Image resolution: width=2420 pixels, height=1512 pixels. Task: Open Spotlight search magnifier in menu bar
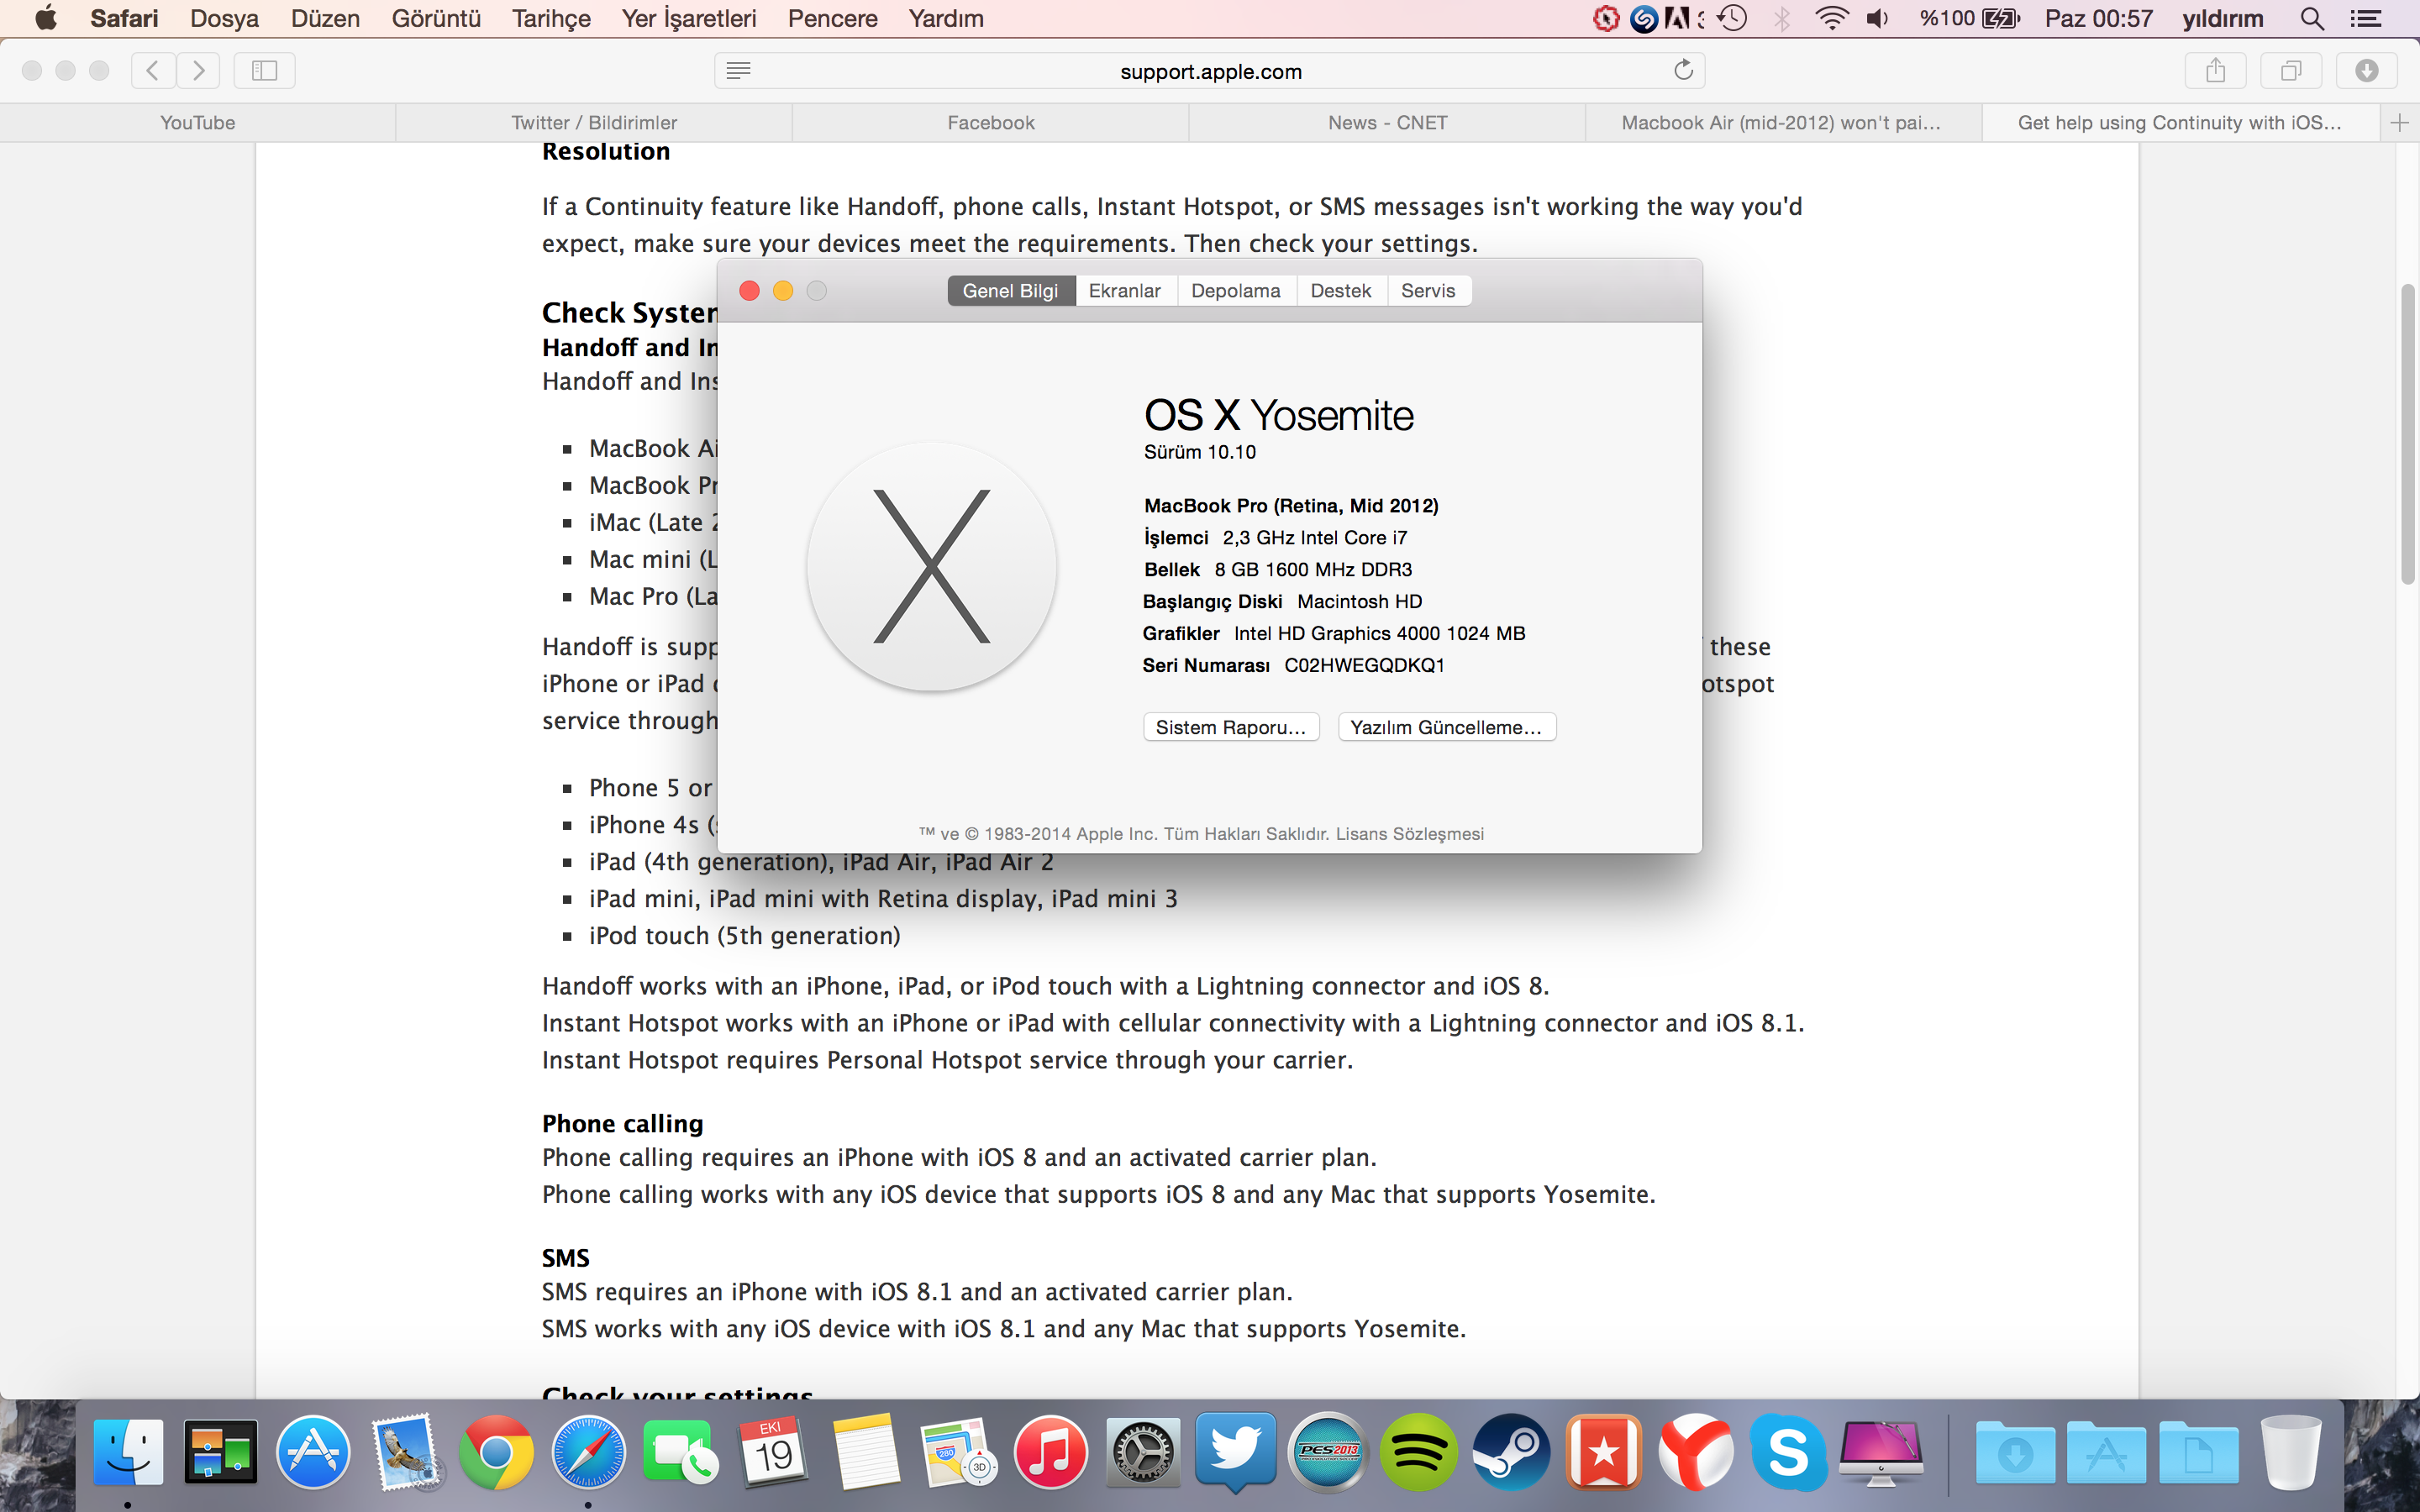[2311, 18]
